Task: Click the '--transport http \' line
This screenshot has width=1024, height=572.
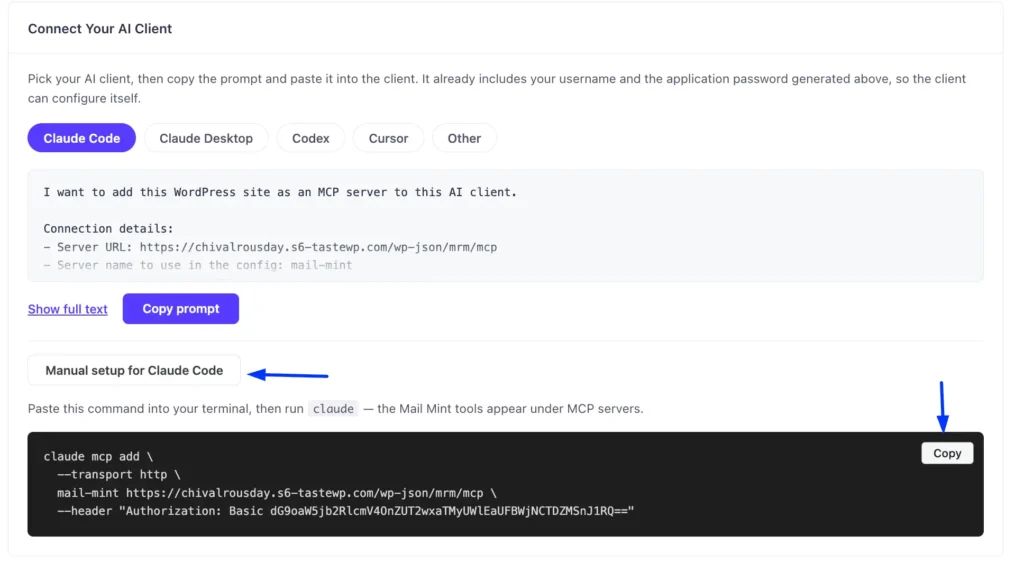Action: [x=119, y=475]
